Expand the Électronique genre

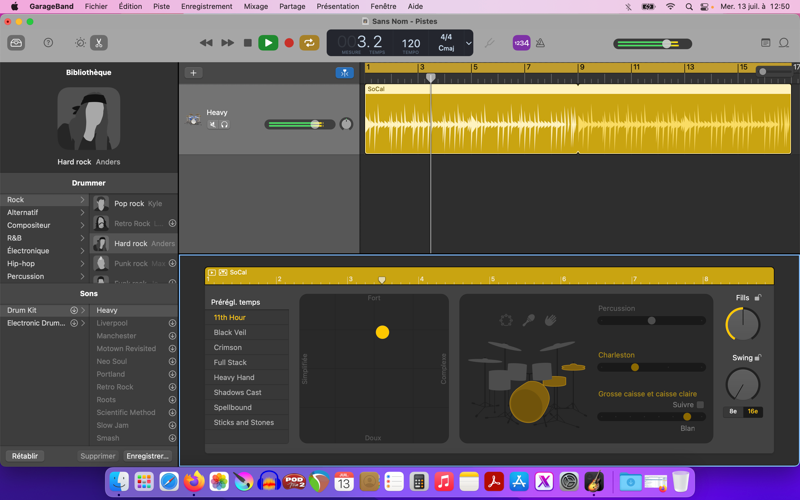(83, 251)
